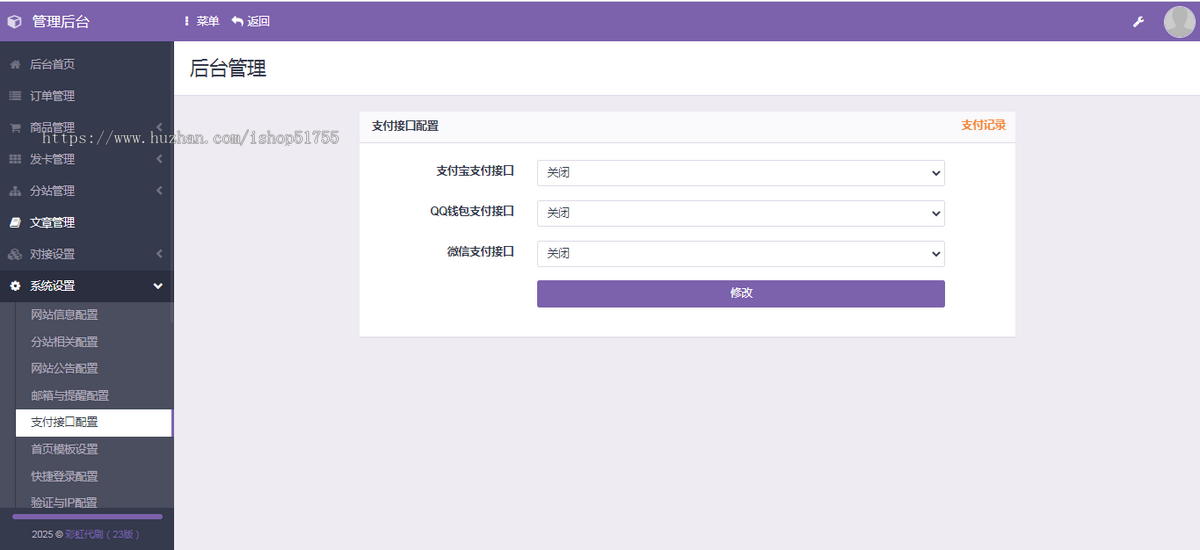Click the 商品管理 shopping cart icon
This screenshot has height=550, width=1200.
pos(15,128)
